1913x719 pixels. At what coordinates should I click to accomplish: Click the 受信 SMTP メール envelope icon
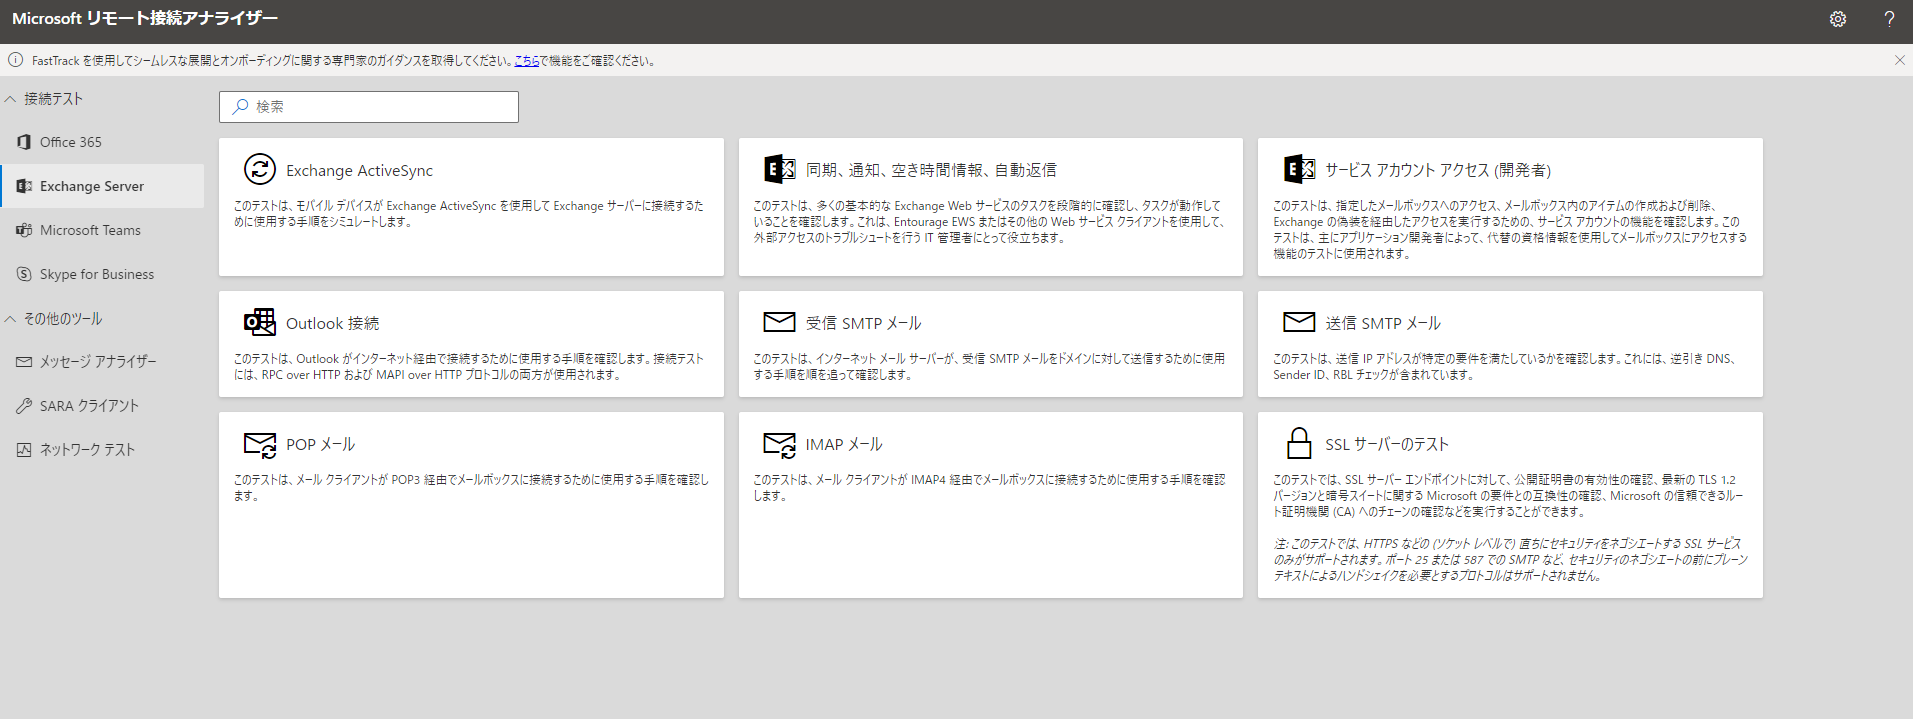(x=779, y=322)
